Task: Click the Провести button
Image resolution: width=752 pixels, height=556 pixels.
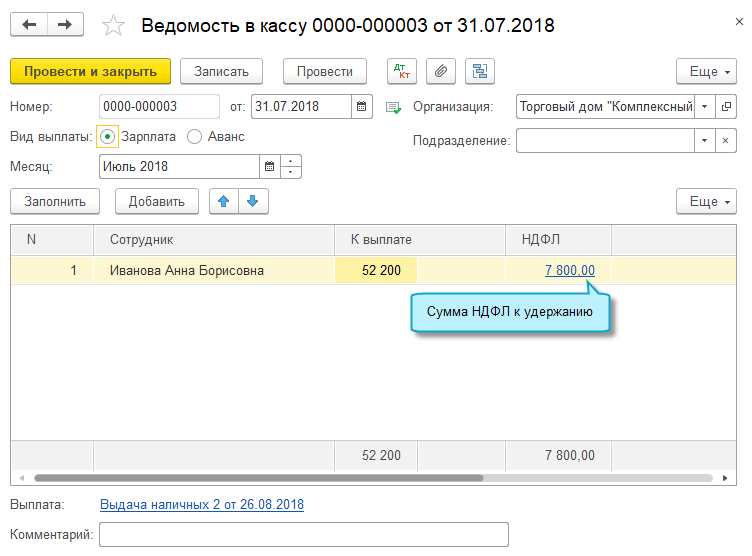Action: point(325,71)
